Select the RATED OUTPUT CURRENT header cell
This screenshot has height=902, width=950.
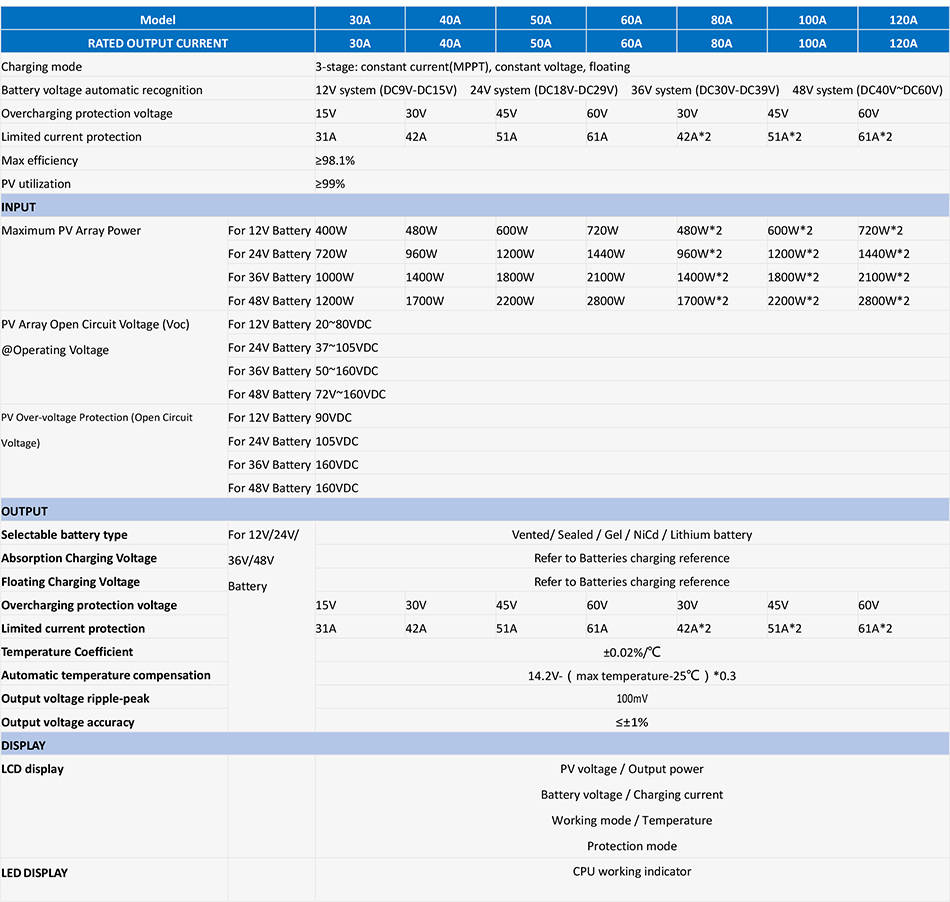[158, 43]
